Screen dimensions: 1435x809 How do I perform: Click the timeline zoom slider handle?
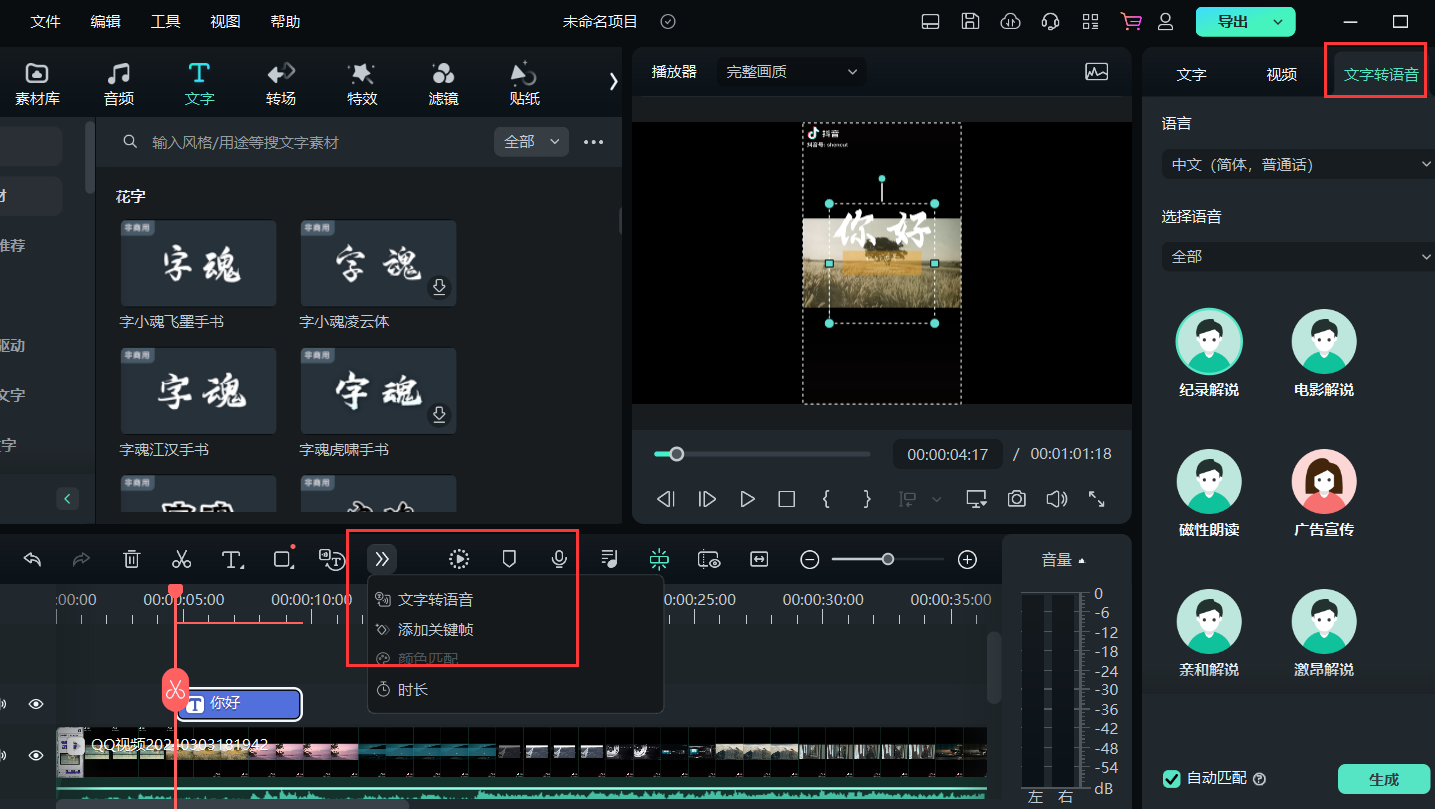coord(887,559)
